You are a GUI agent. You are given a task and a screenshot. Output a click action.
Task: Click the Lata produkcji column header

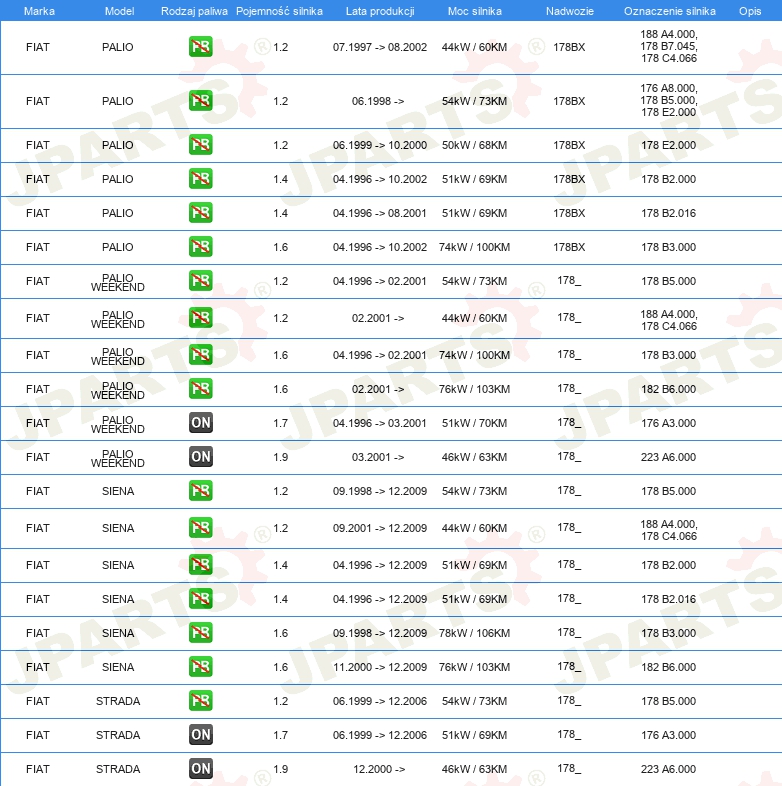pyautogui.click(x=379, y=10)
